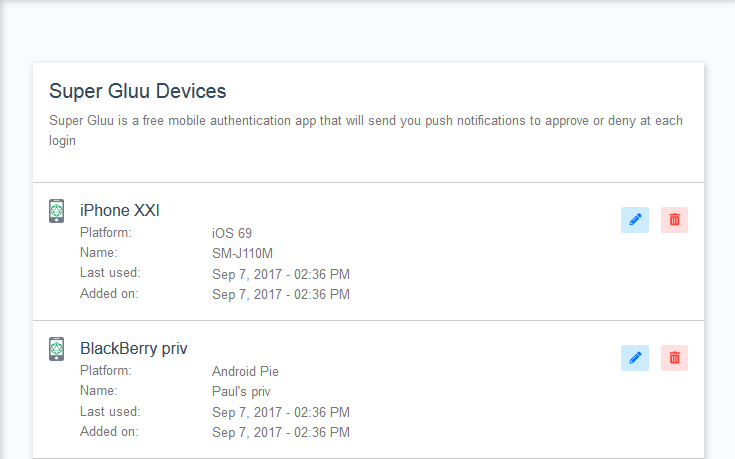Click the Name label under BlackBerry priv
This screenshot has width=735, height=459.
98,390
